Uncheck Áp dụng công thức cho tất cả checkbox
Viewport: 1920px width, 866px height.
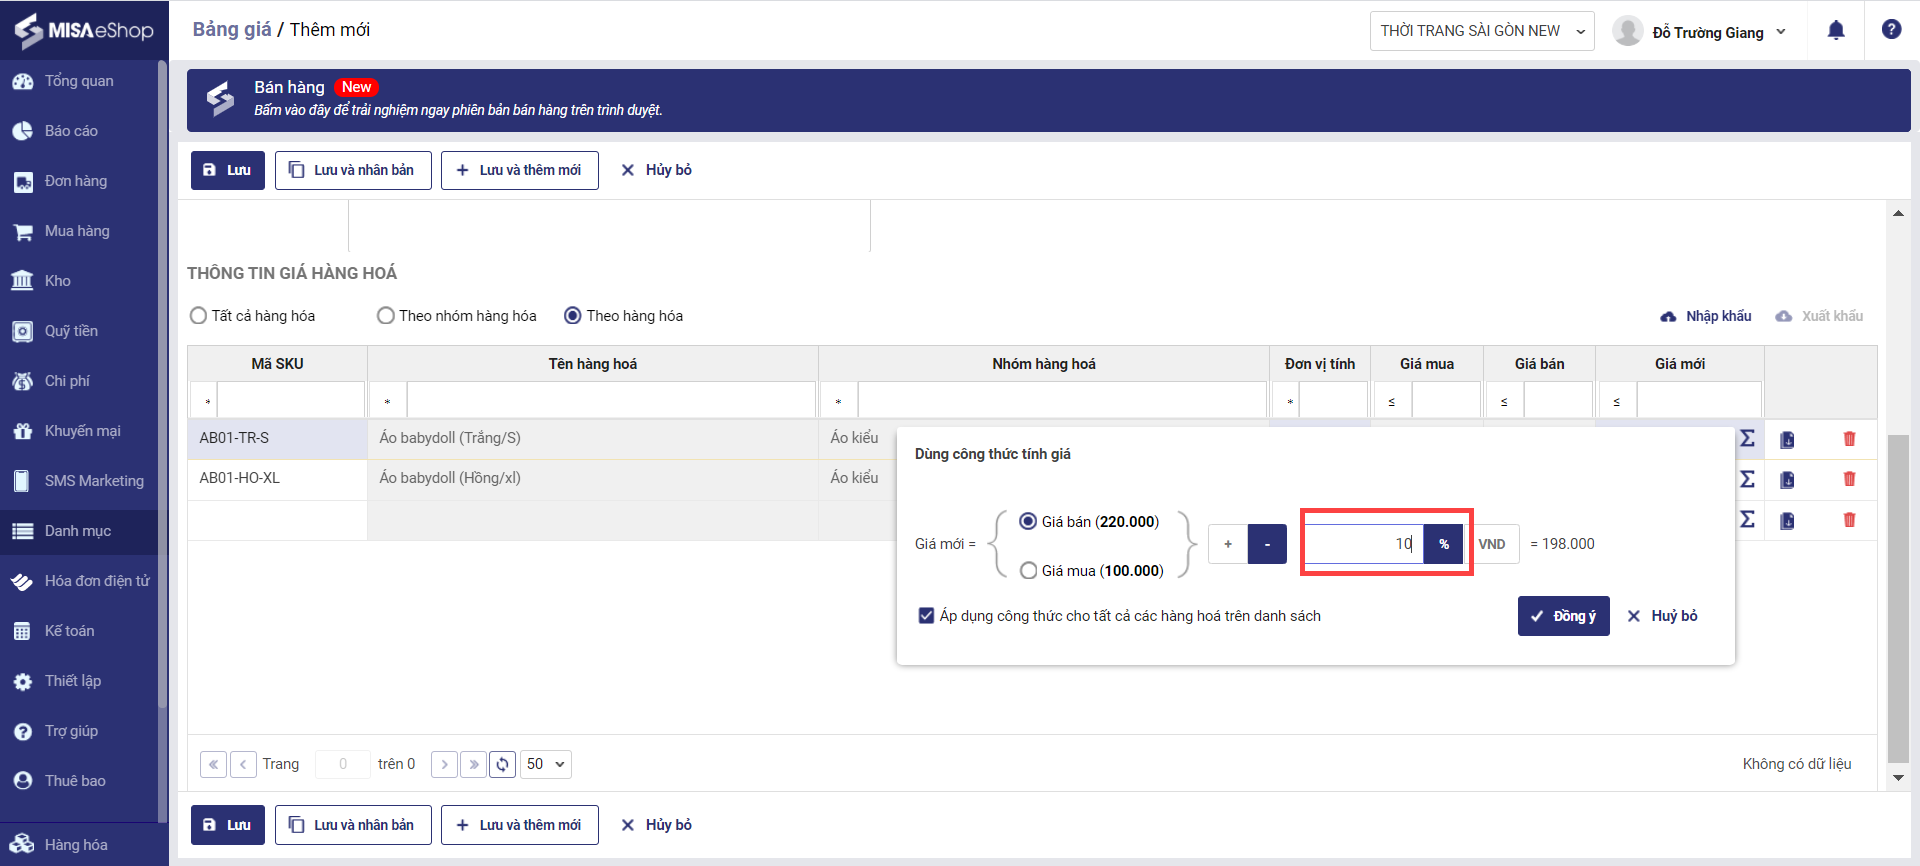click(x=926, y=616)
